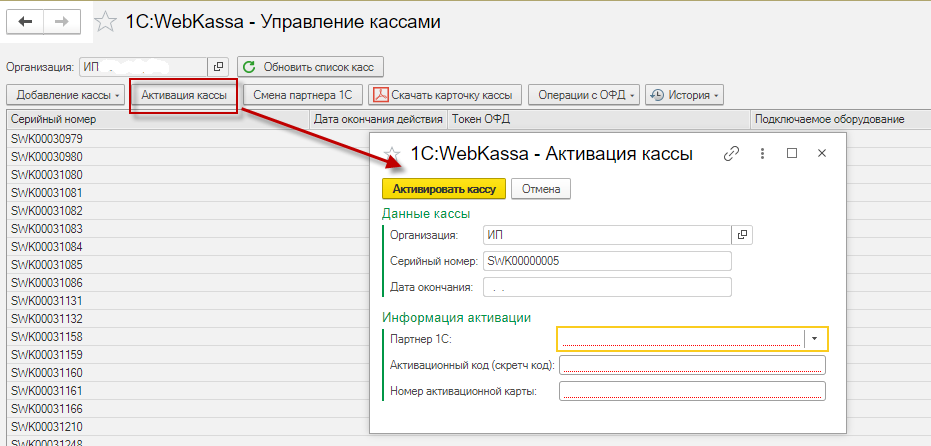Sort by Серийный номер column header
Screen dimensions: 931x446
(x=158, y=119)
